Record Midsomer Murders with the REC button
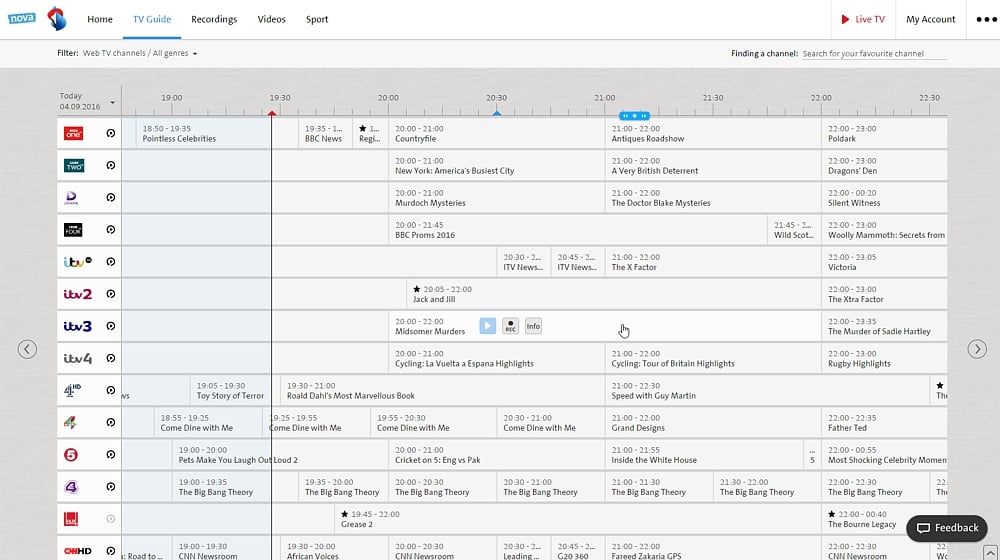This screenshot has height=560, width=1000. point(510,326)
